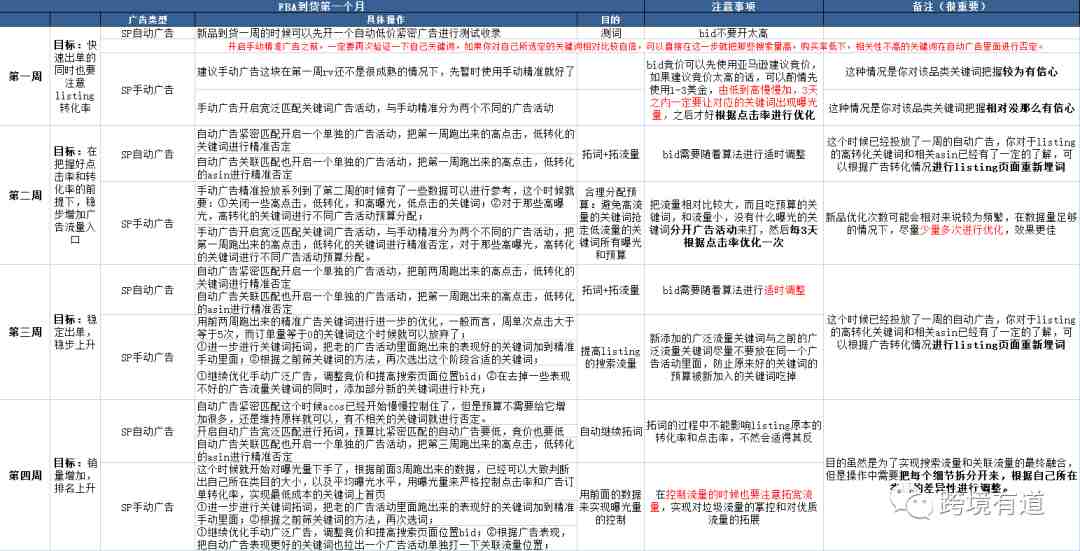The image size is (1080, 551).
Task: Click the 测词 purpose cell
Action: 610,33
